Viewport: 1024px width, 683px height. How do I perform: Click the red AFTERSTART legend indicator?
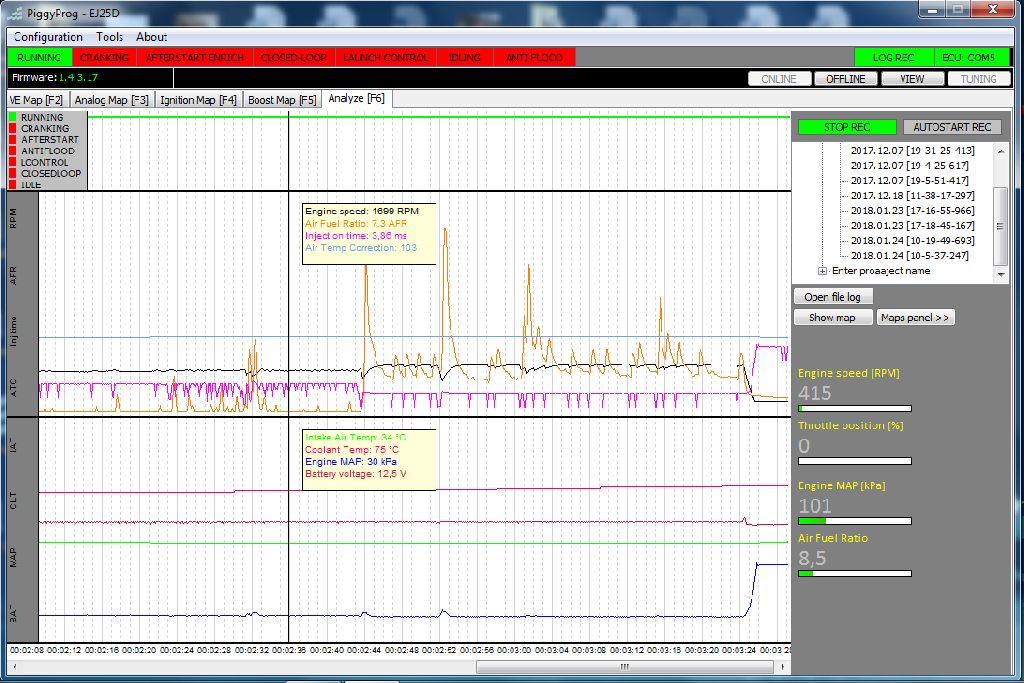(12, 140)
